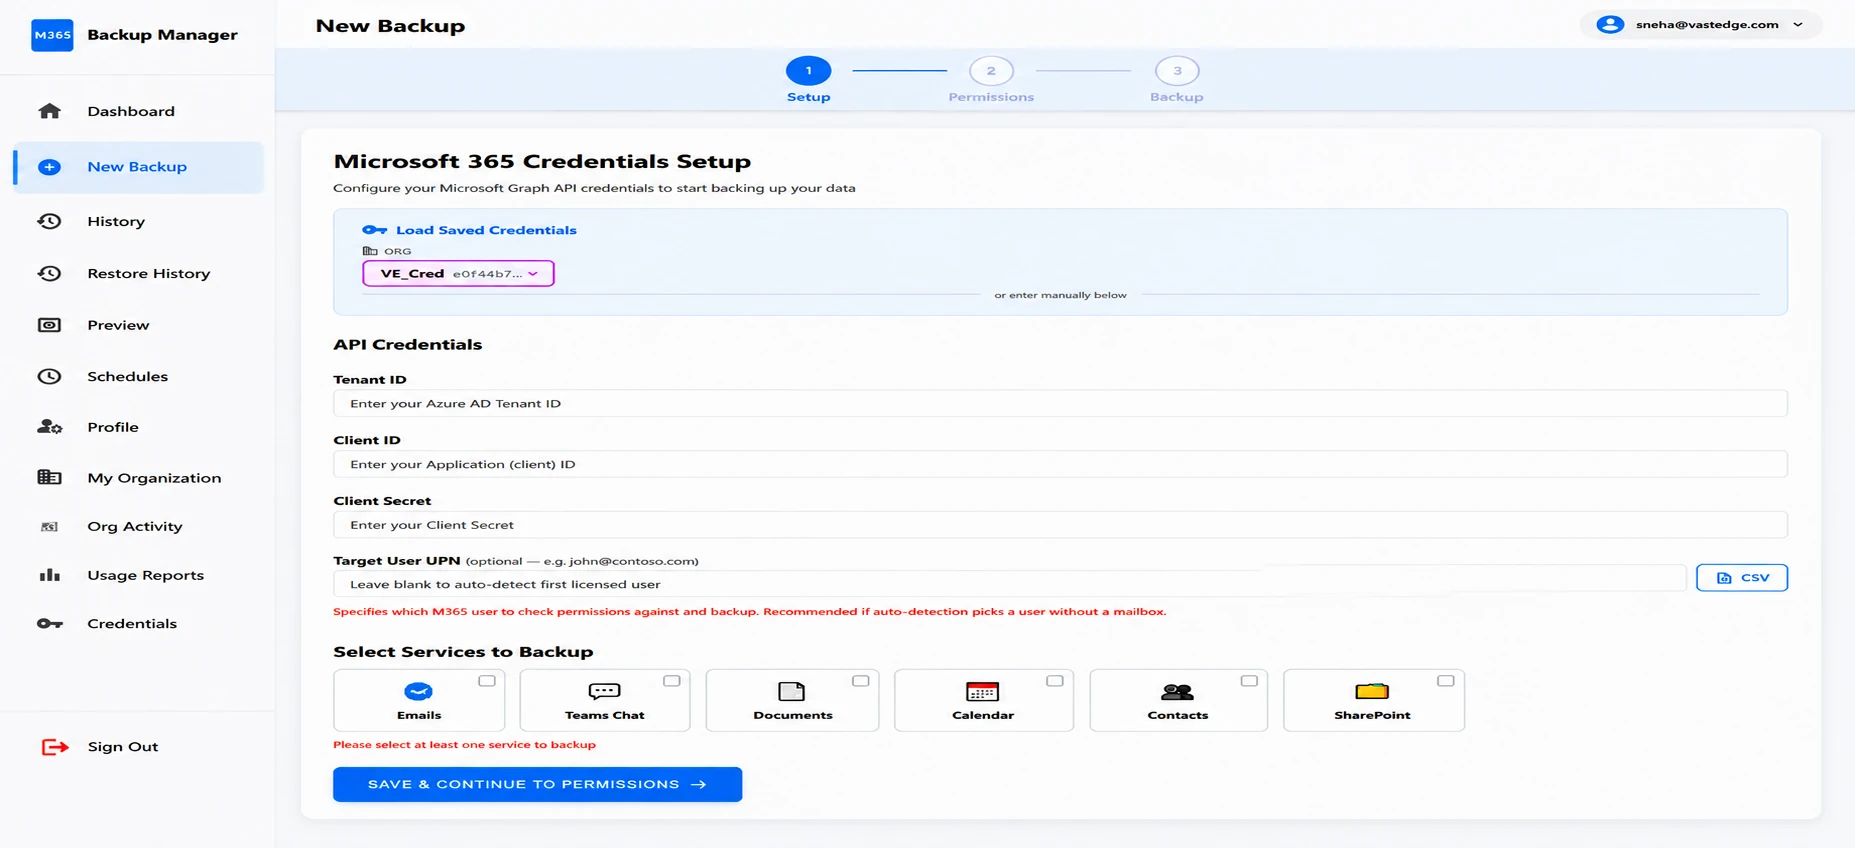Image resolution: width=1855 pixels, height=848 pixels.
Task: Click the Credentials key icon in sidebar
Action: pos(49,624)
